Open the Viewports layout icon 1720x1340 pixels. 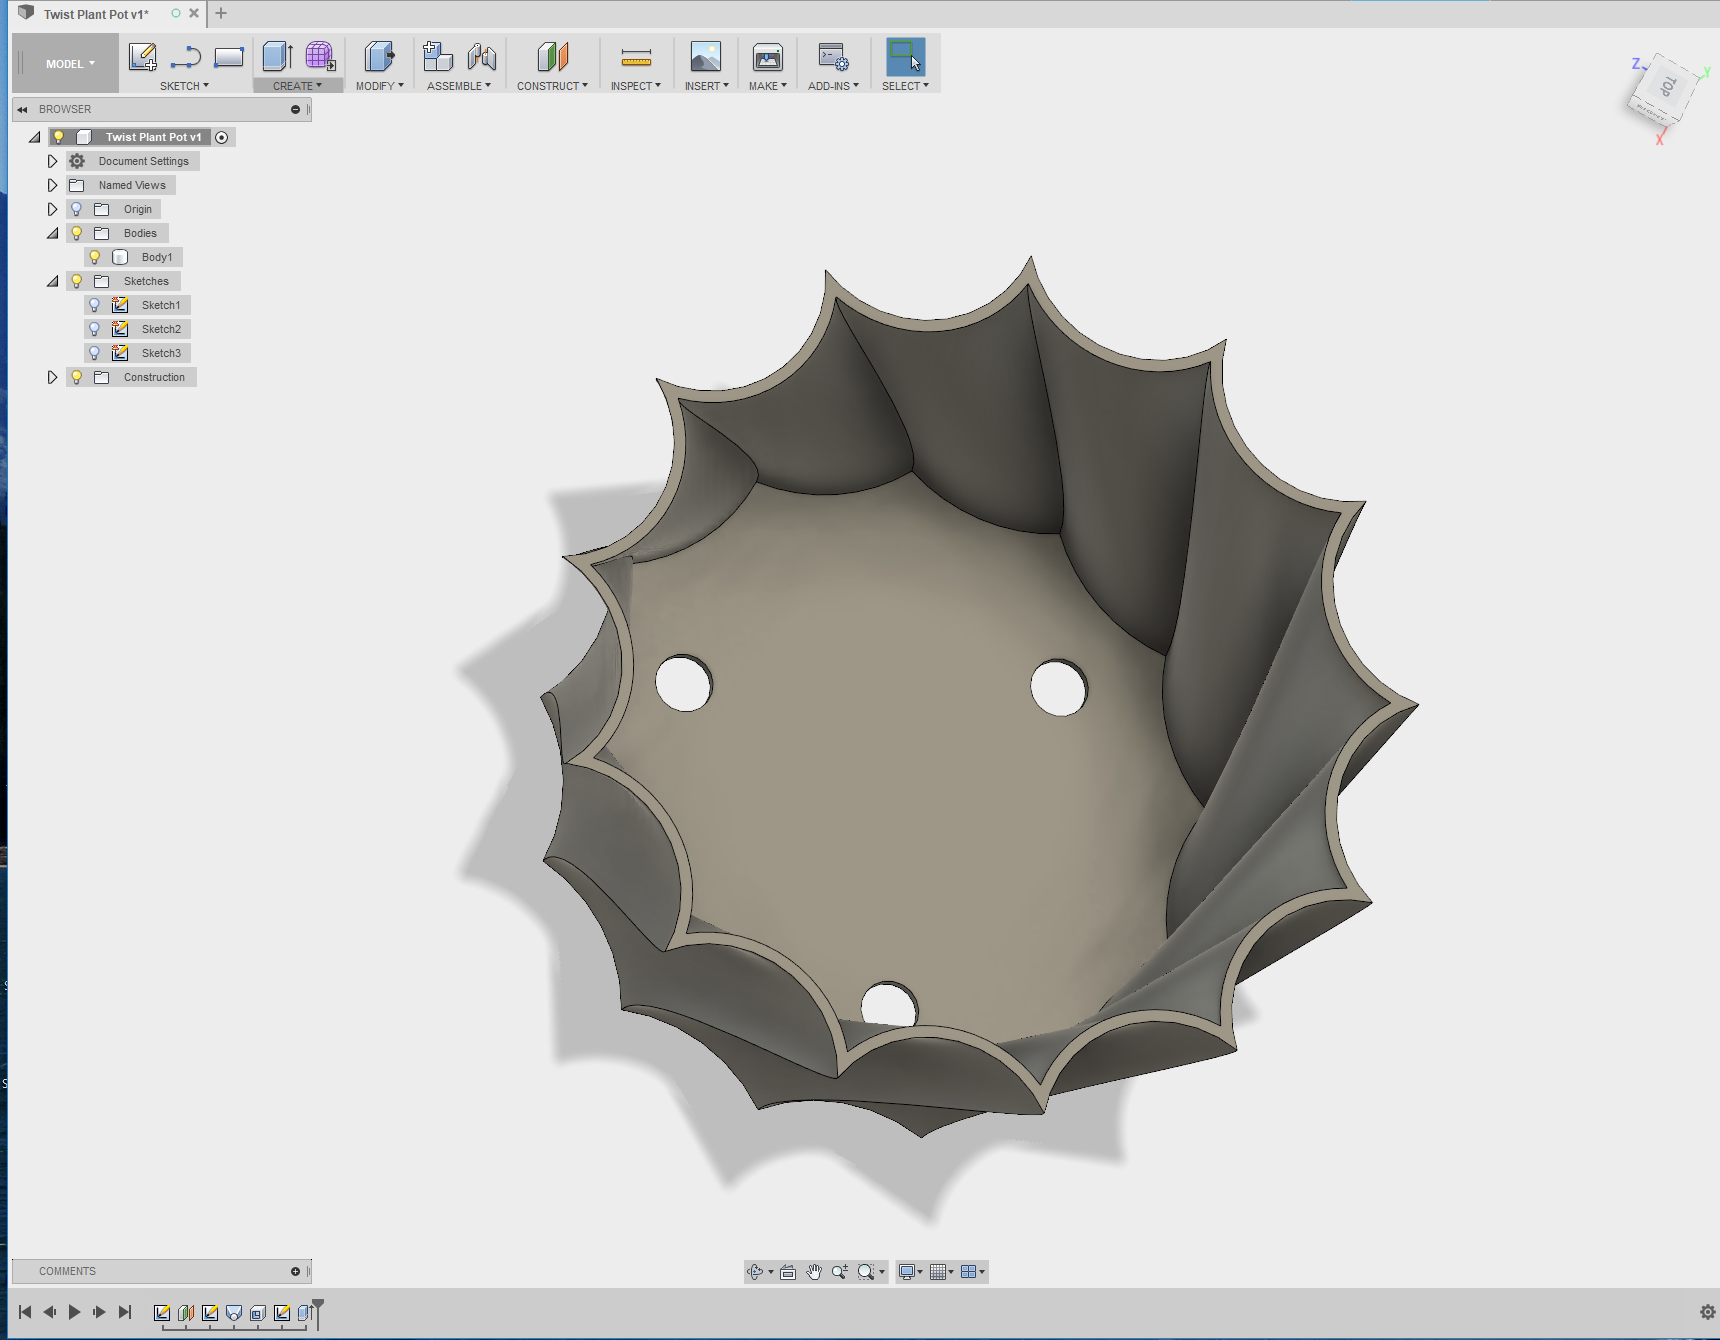click(x=969, y=1272)
